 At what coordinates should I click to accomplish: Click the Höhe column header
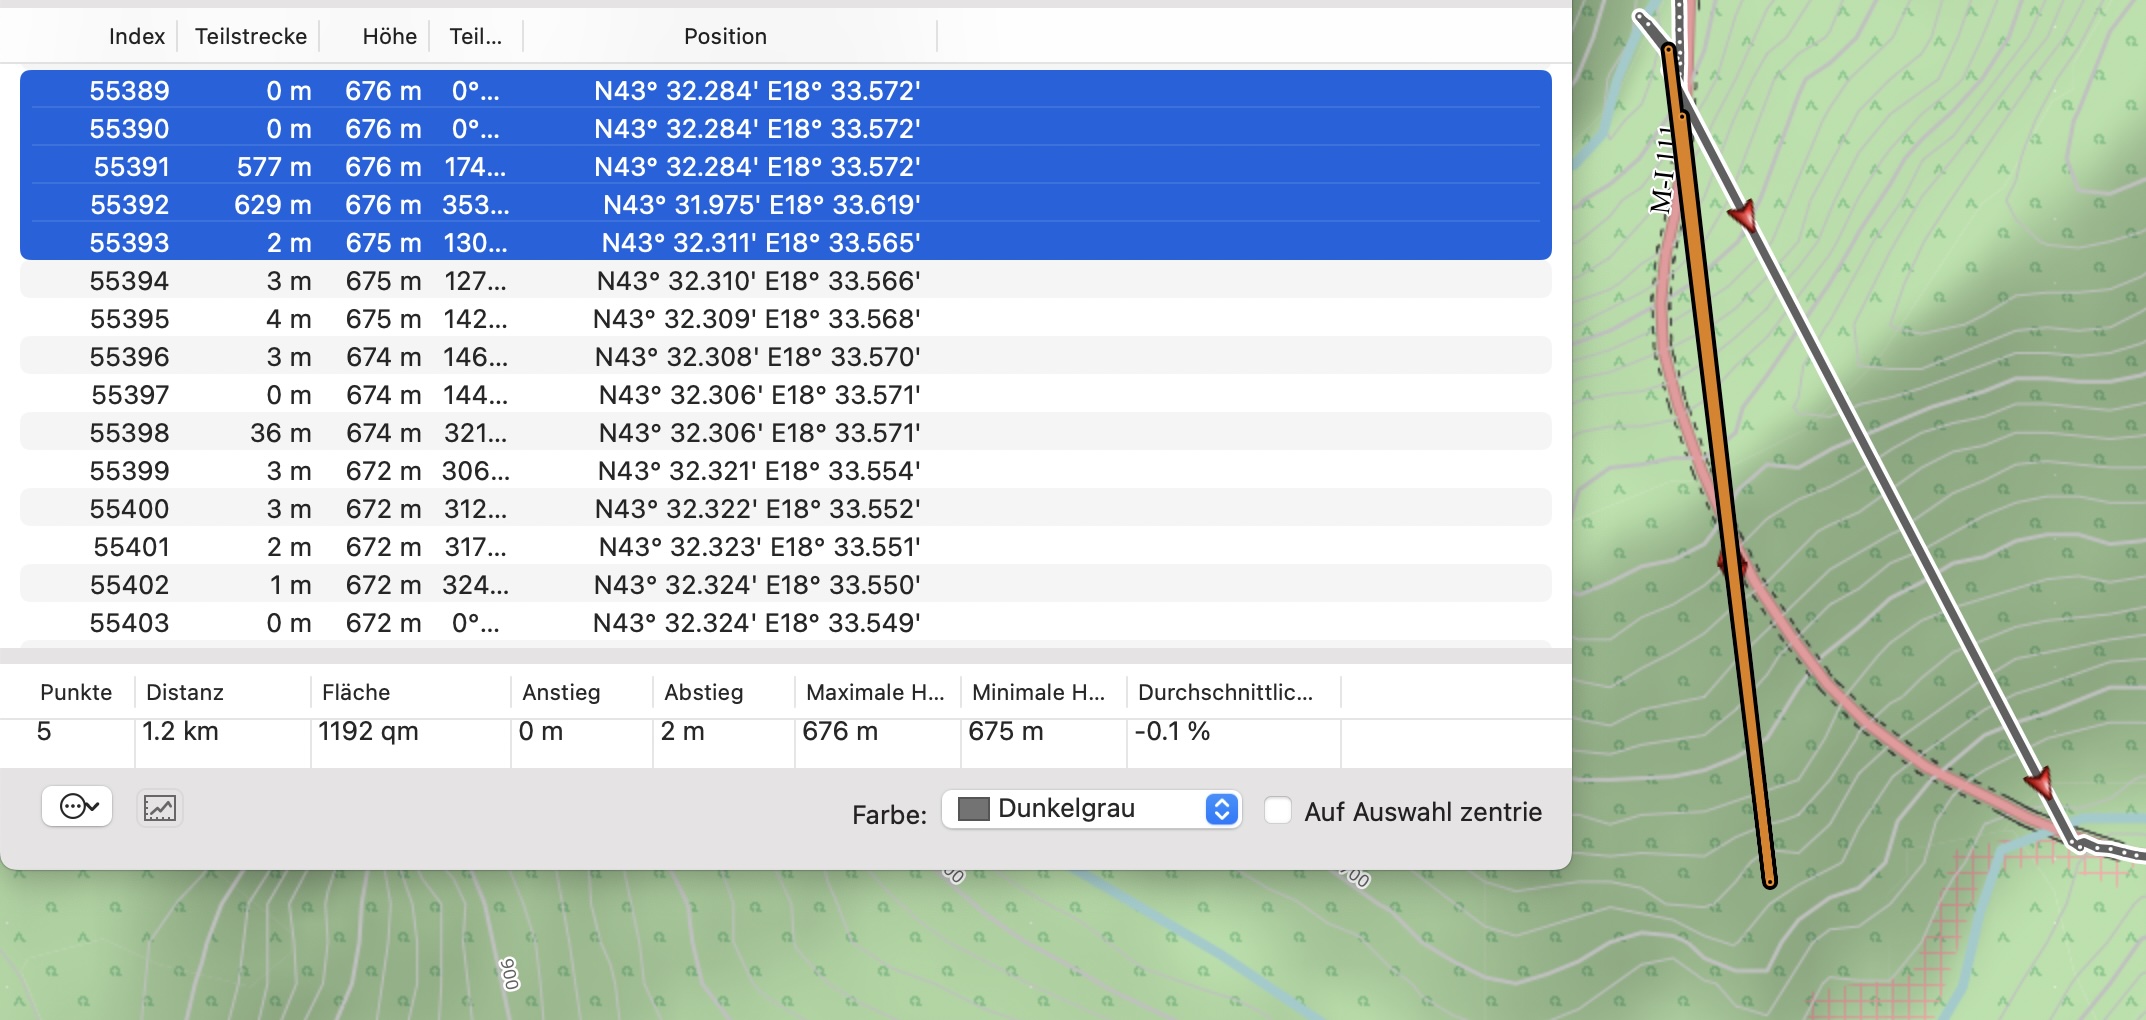(x=389, y=37)
